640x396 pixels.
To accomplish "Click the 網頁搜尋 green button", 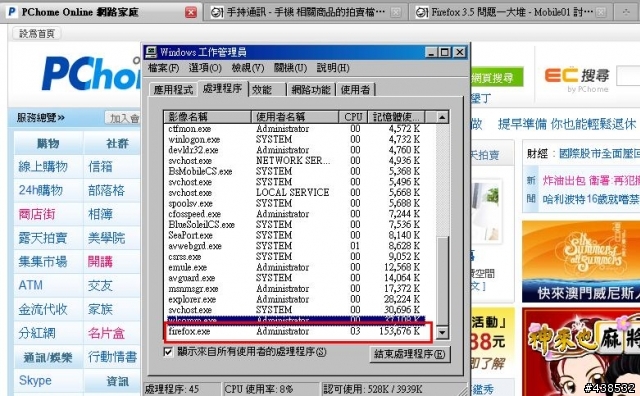I will click(x=496, y=77).
